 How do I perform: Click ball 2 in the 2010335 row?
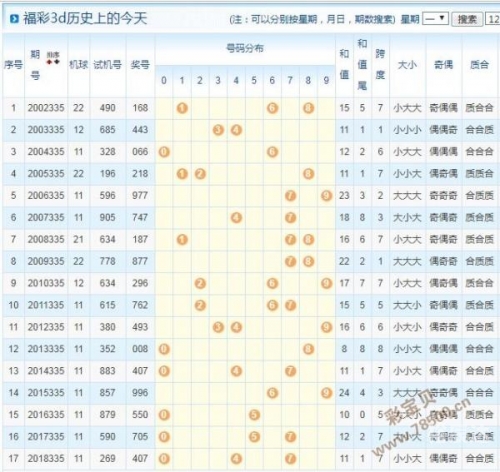200,283
